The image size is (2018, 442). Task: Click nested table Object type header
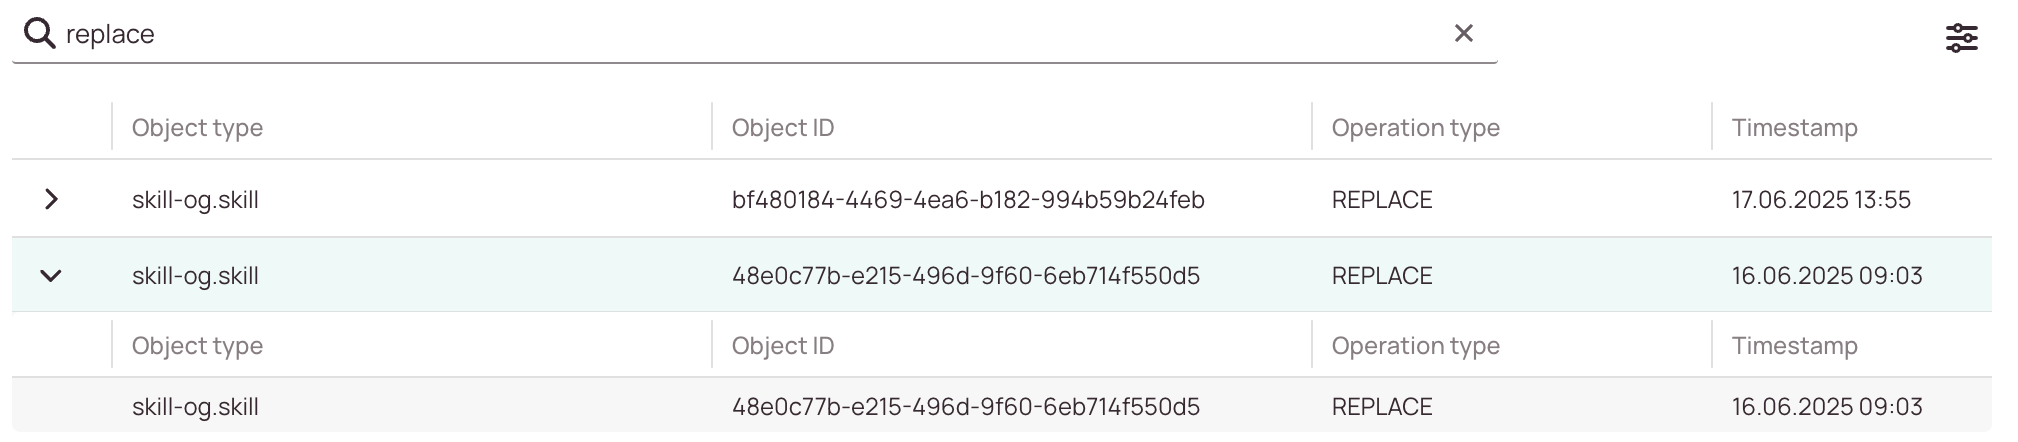[x=197, y=346]
